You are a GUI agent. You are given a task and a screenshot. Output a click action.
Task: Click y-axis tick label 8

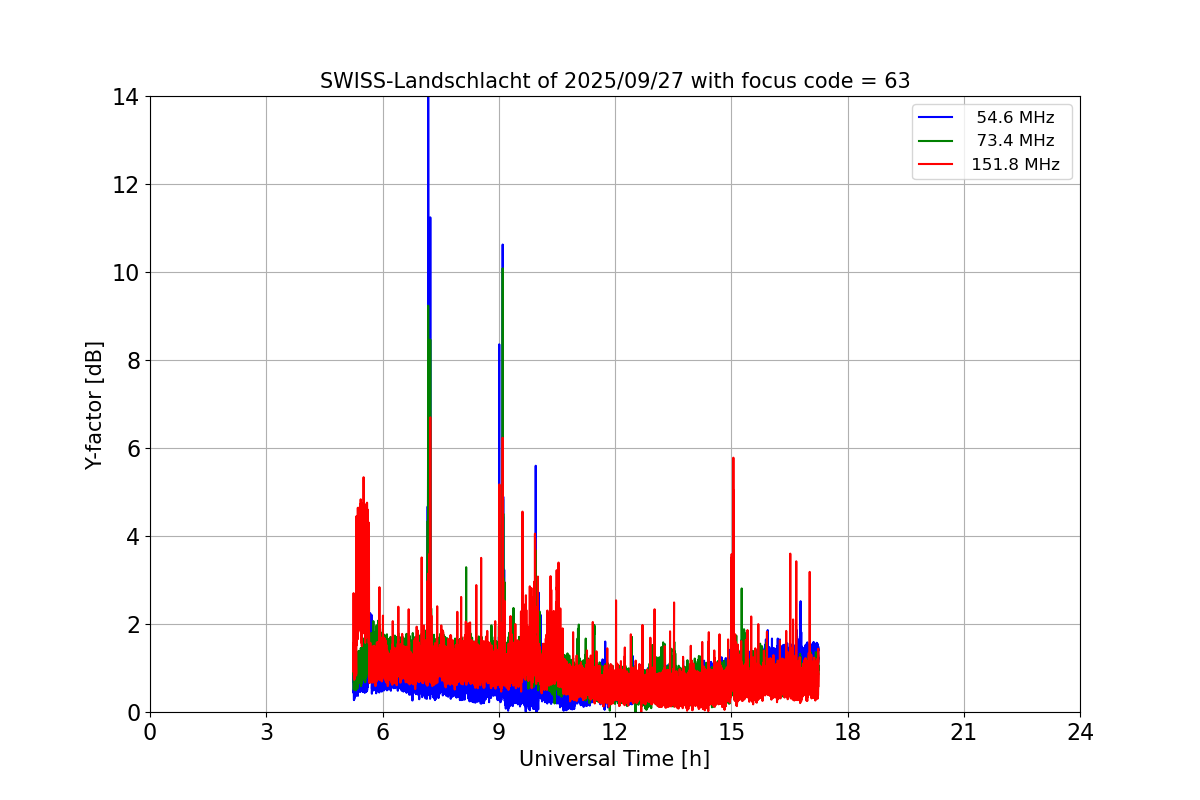[131, 361]
